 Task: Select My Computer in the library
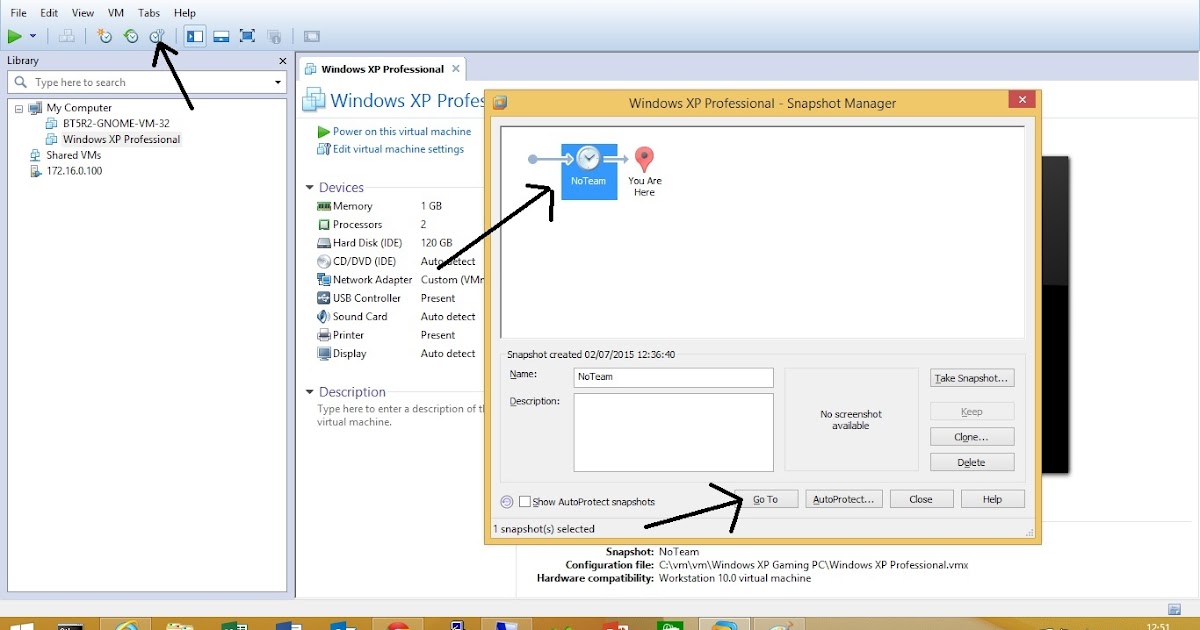[79, 108]
